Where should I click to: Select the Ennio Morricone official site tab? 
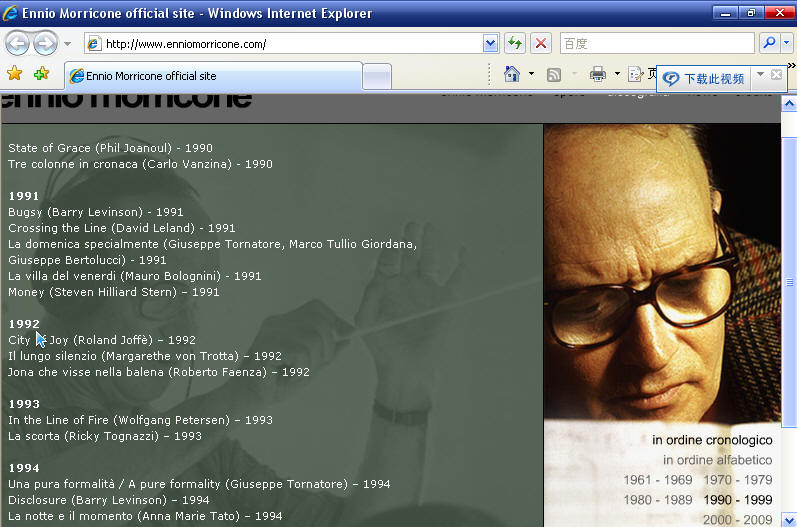coord(213,76)
